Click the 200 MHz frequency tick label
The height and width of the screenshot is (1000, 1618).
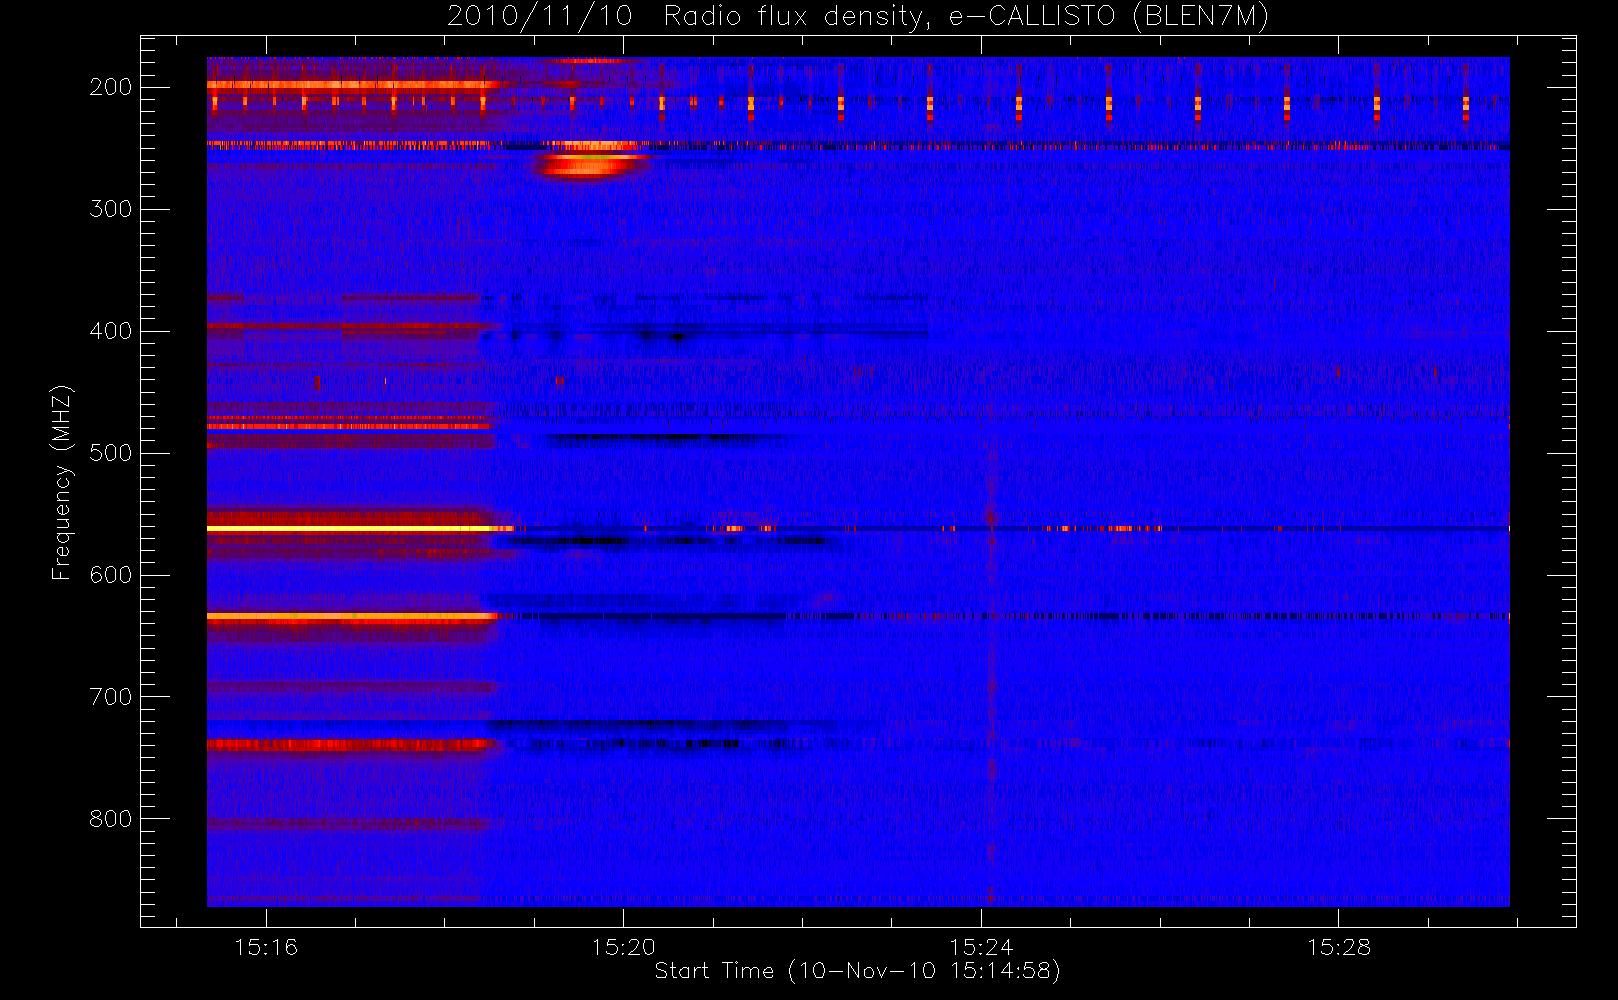click(x=111, y=87)
